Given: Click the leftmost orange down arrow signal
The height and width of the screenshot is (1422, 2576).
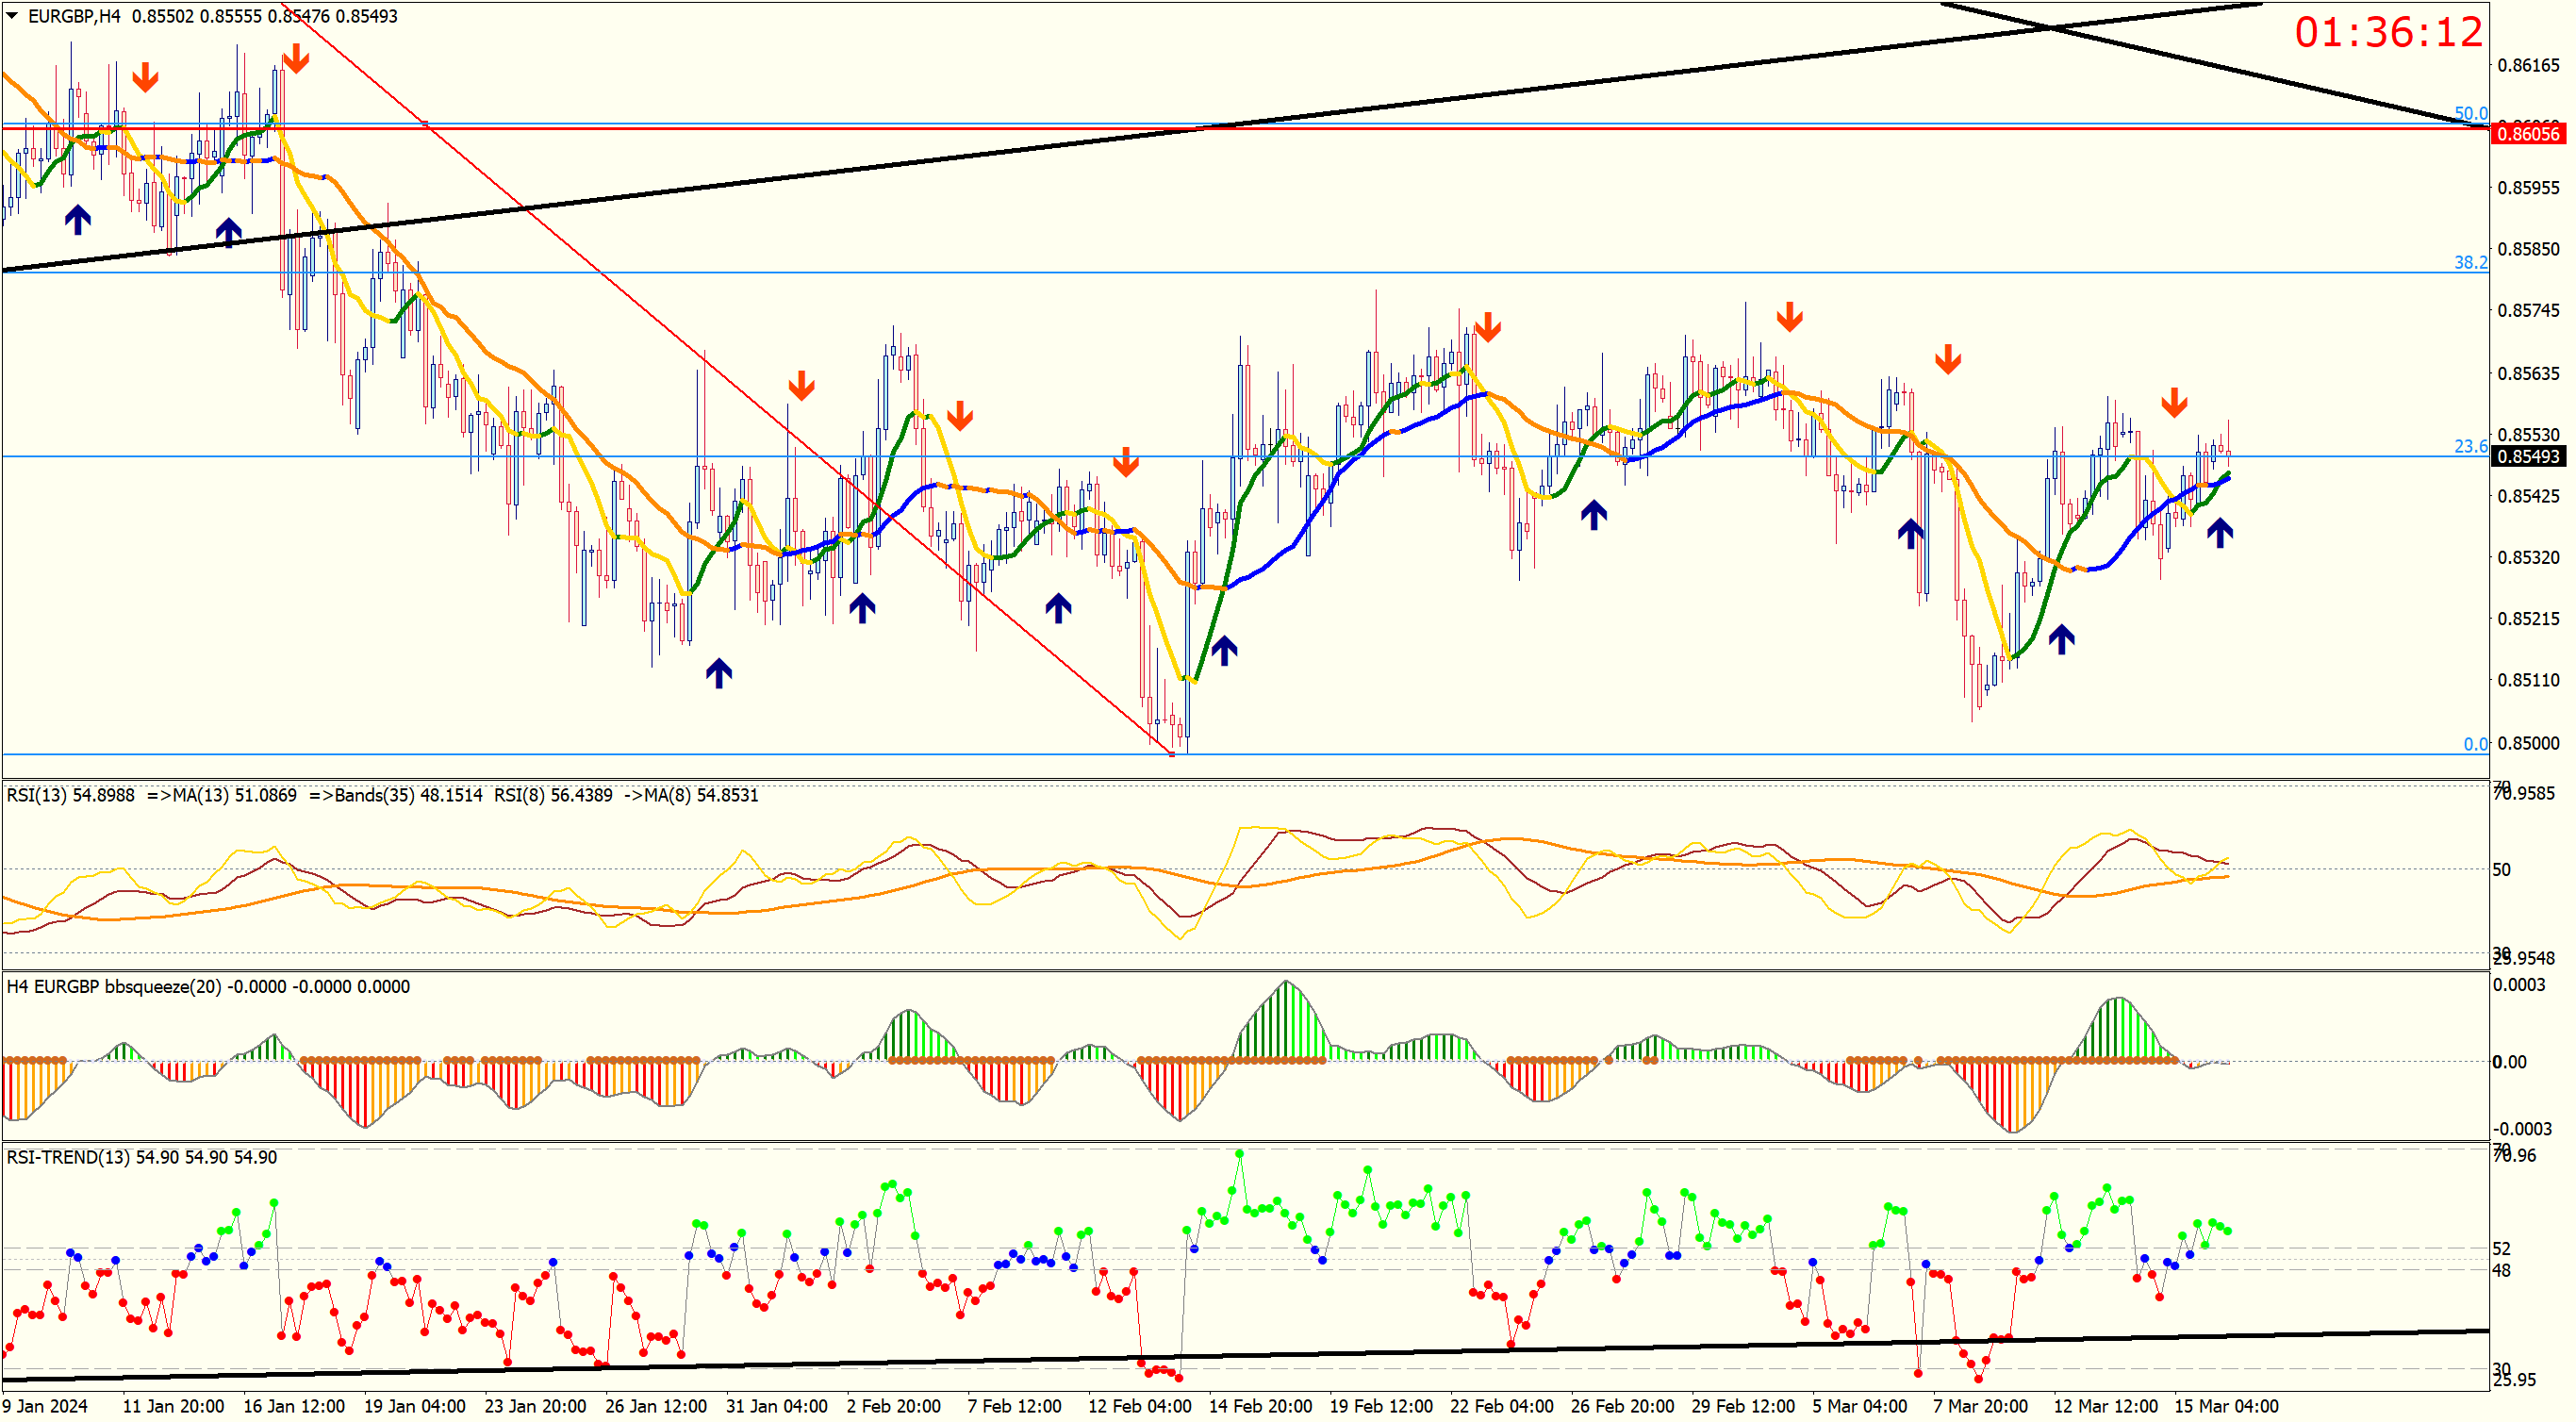Looking at the screenshot, I should coord(145,77).
